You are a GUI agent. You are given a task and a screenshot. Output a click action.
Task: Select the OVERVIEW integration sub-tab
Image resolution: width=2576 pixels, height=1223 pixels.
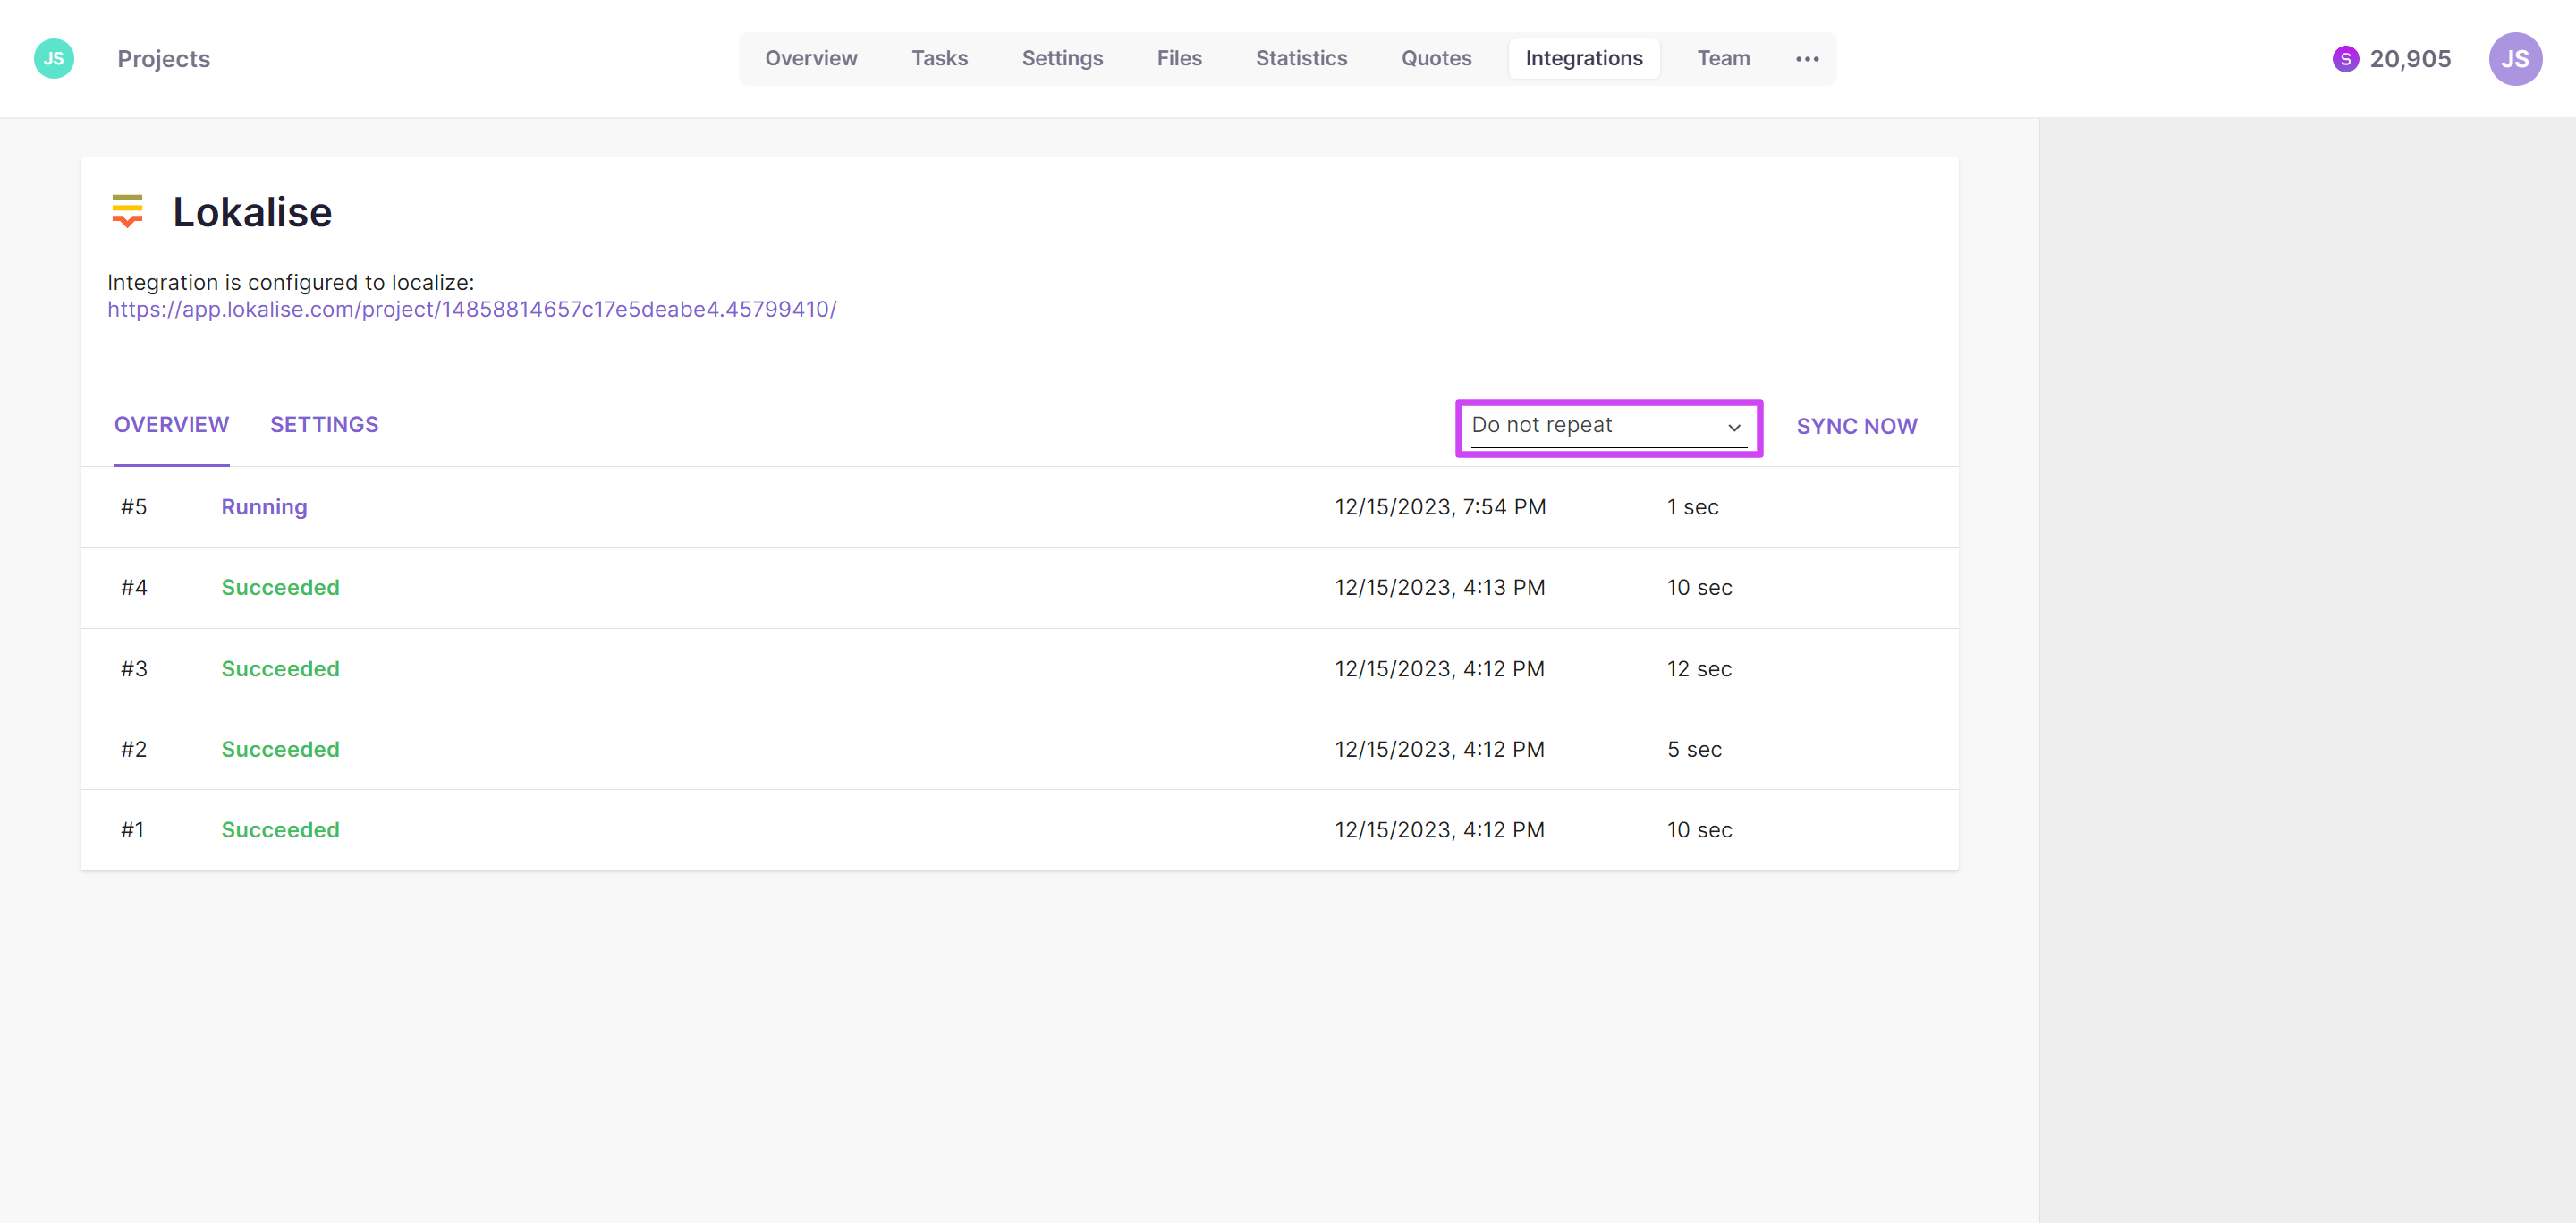(x=171, y=425)
